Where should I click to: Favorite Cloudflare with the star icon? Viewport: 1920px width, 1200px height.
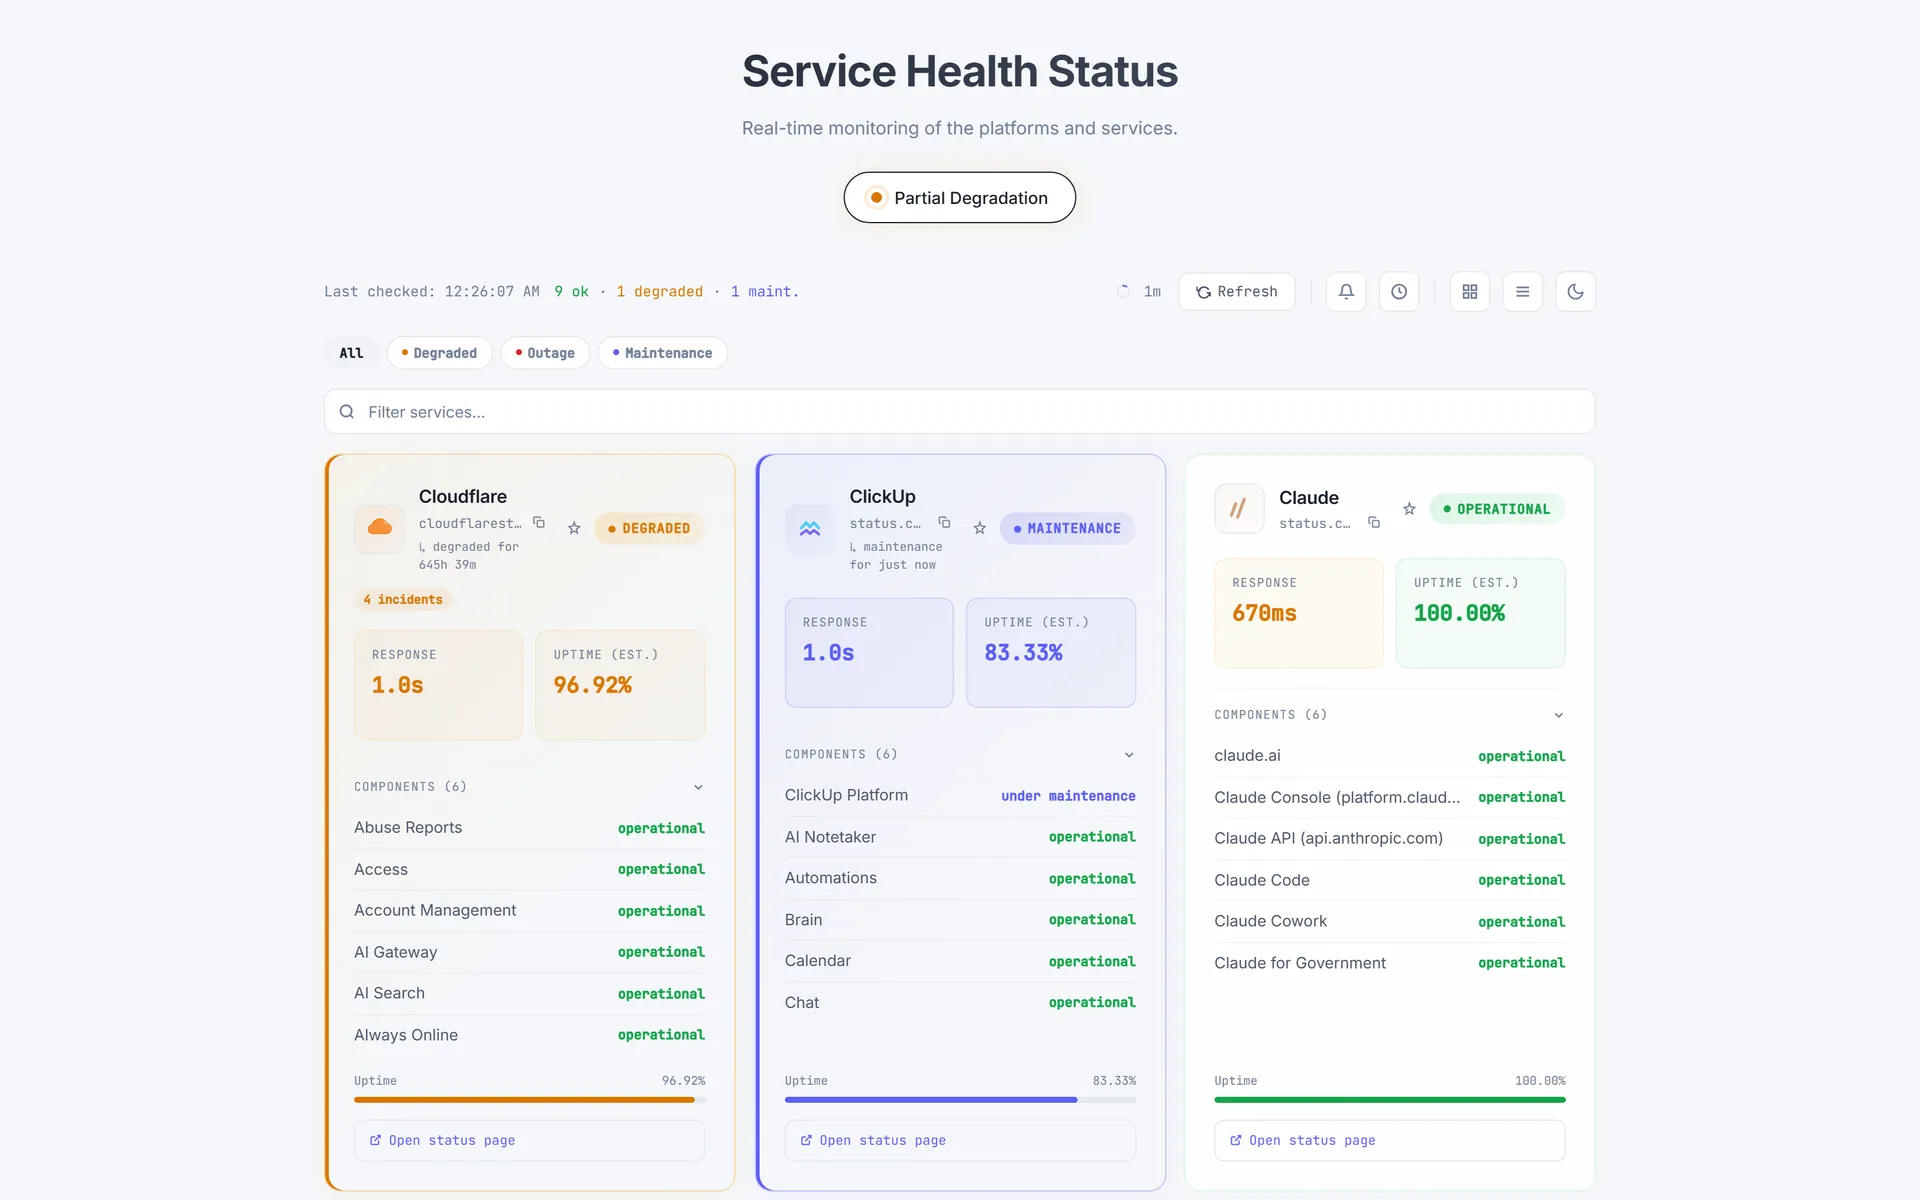pos(574,528)
